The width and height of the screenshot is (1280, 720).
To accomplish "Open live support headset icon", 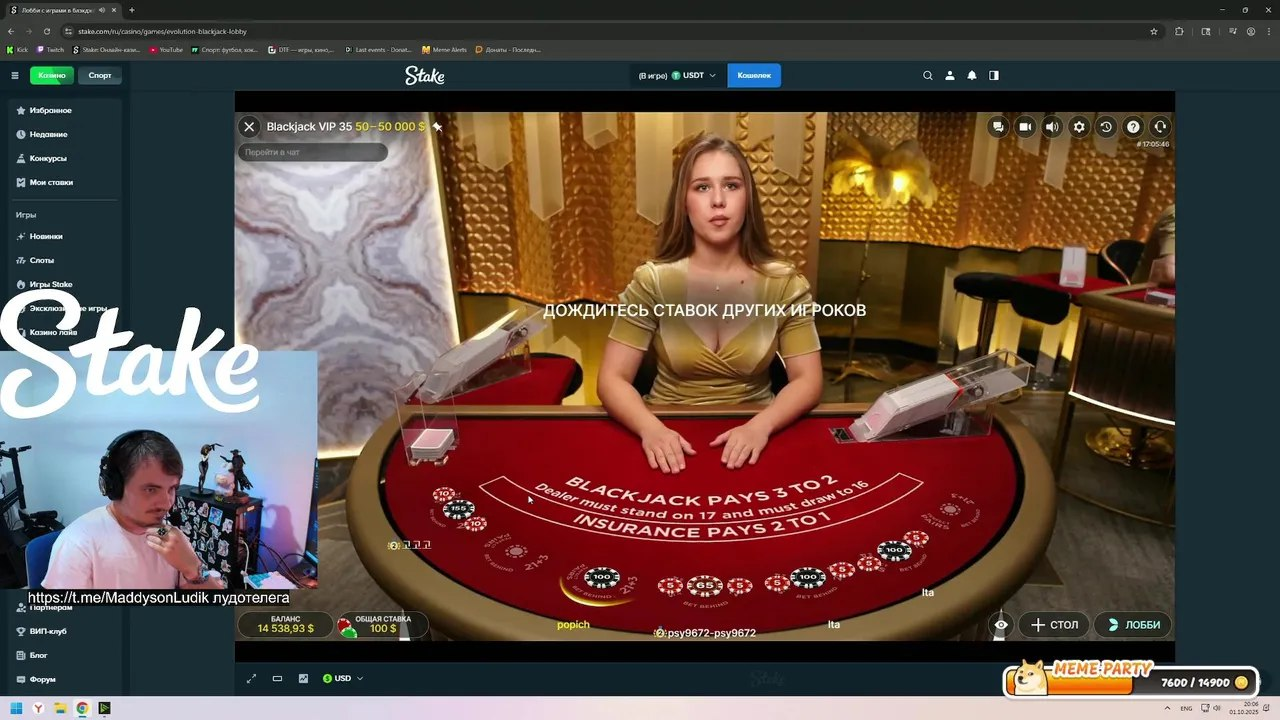I will pos(1160,127).
